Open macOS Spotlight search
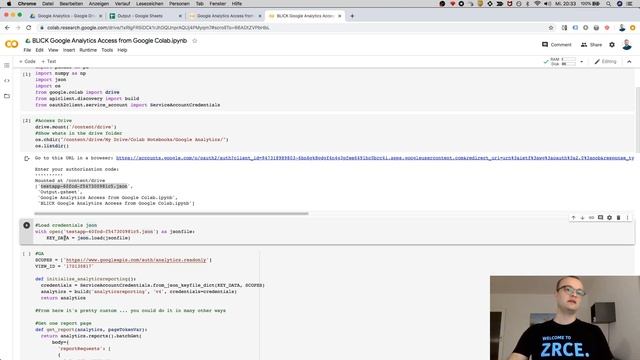 608,4
